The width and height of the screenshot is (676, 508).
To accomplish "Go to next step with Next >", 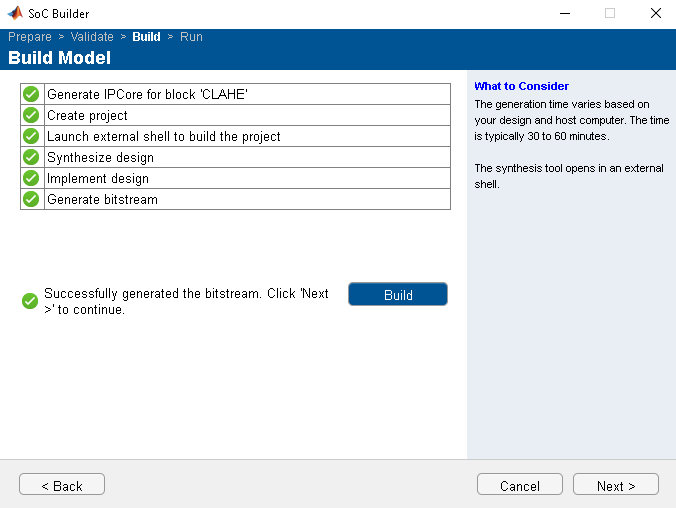I will coord(615,485).
